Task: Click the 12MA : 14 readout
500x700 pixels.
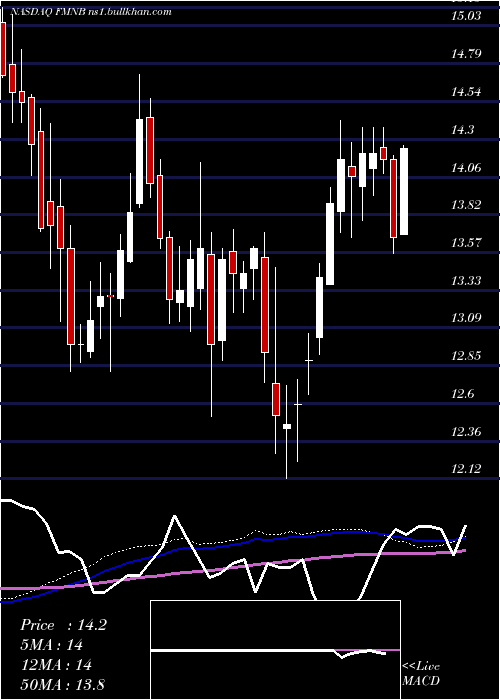Action: click(x=56, y=665)
